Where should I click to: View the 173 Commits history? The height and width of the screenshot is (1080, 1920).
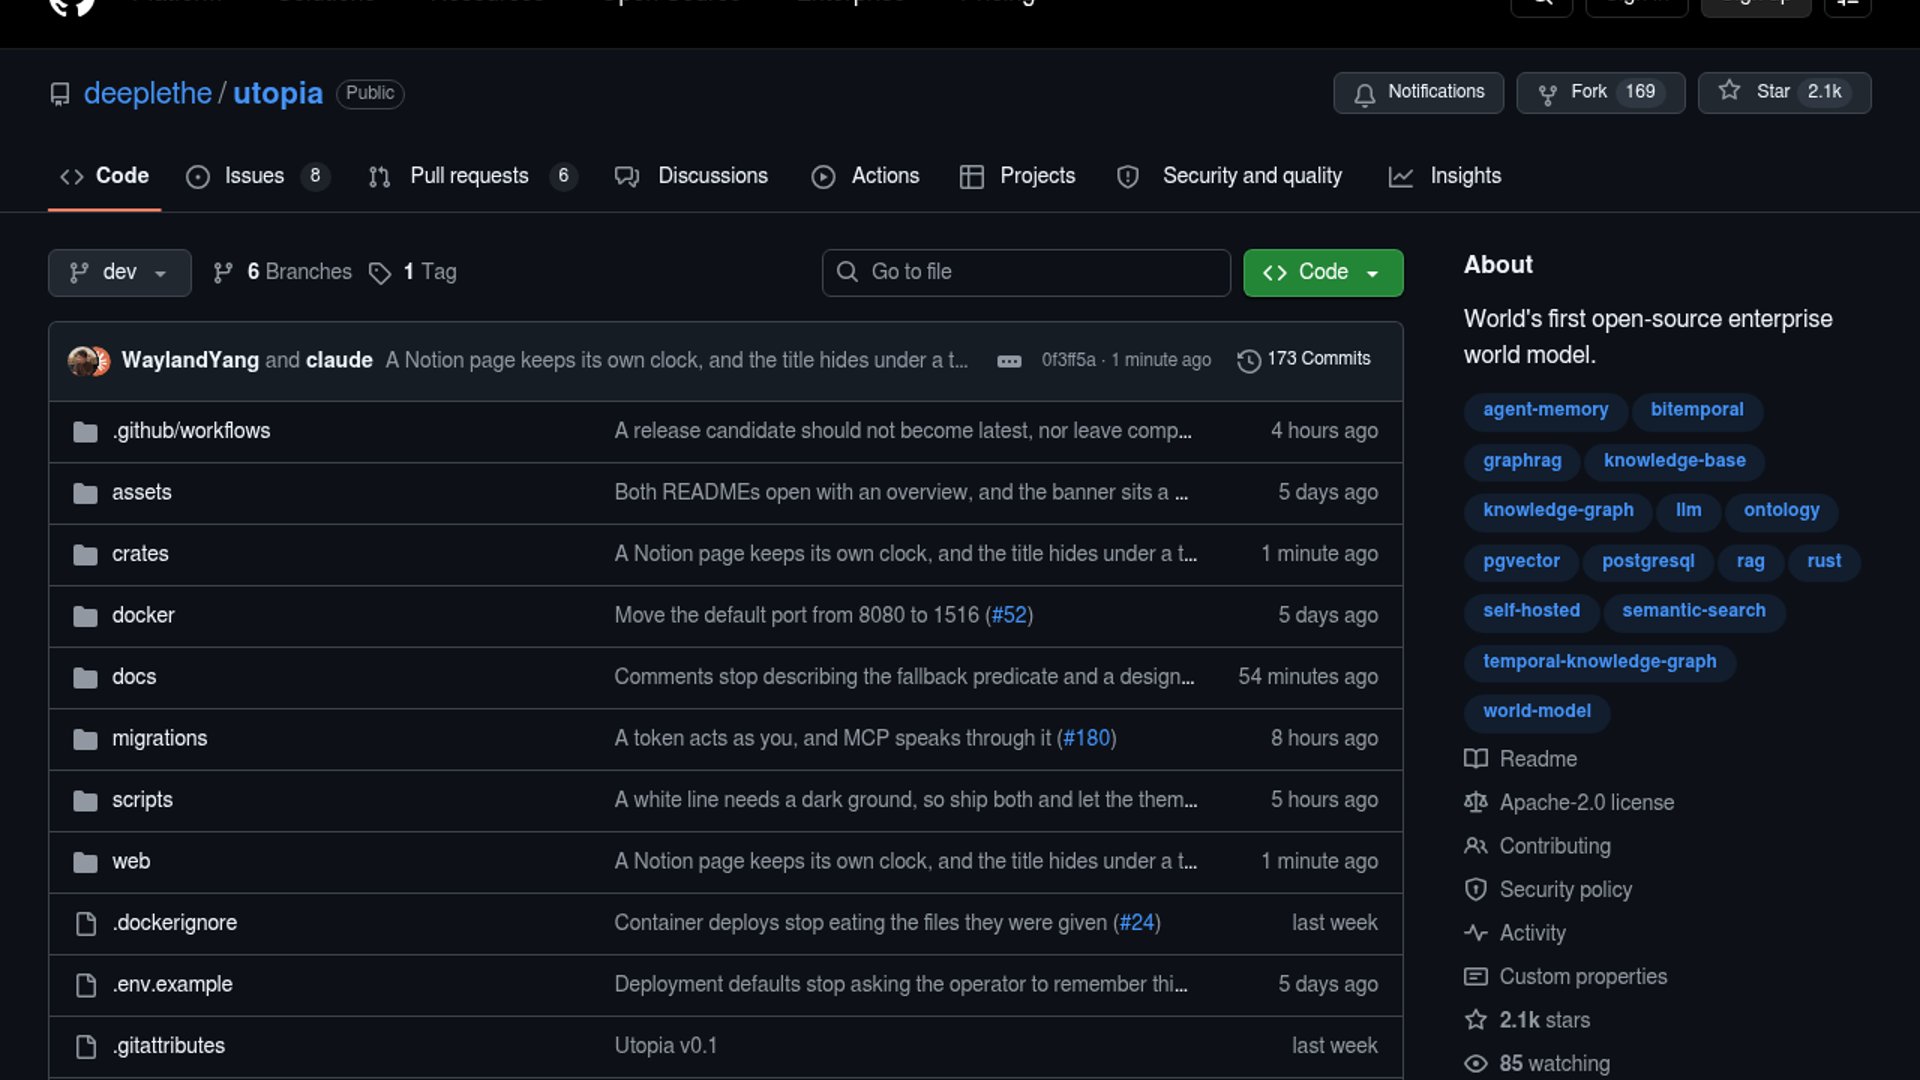coord(1304,359)
